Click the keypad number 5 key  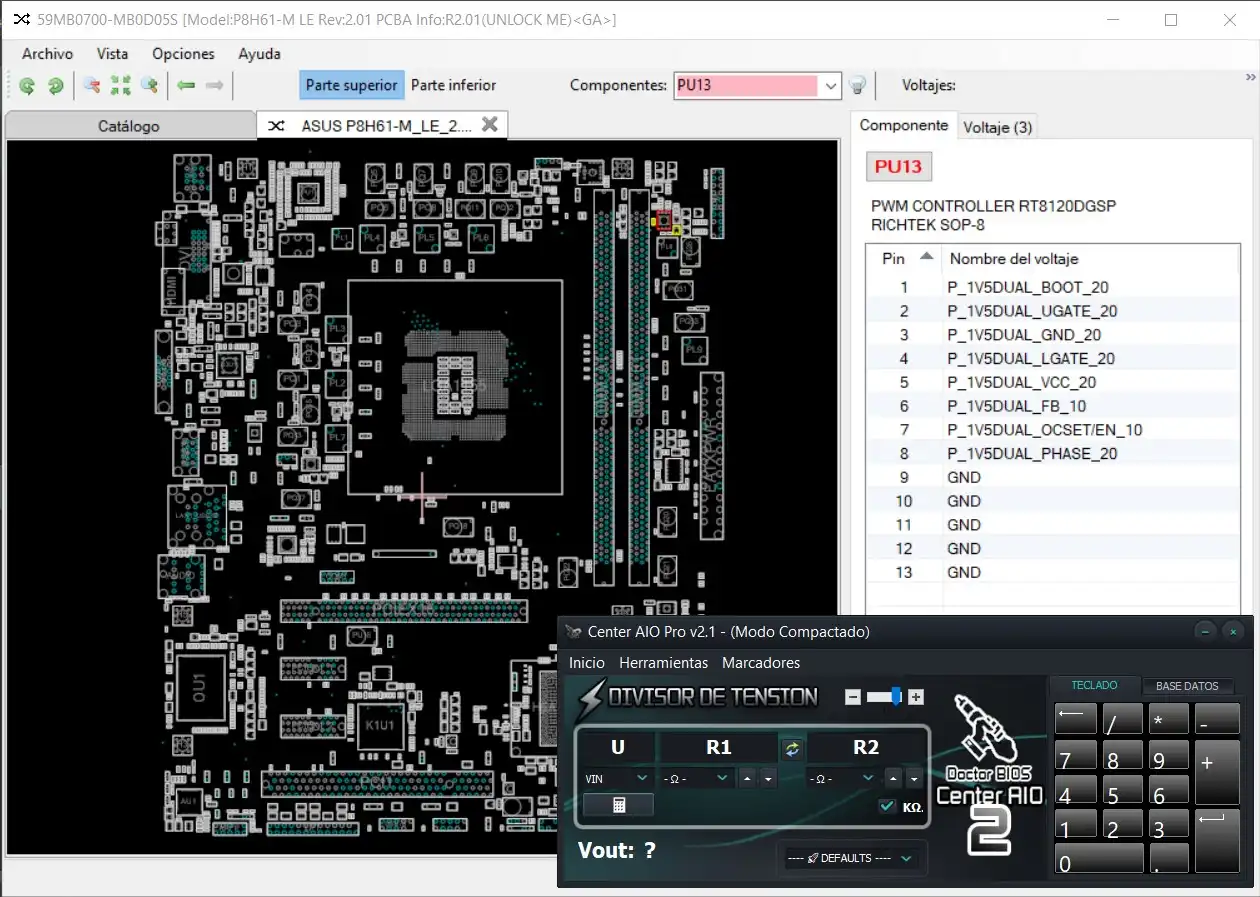(1122, 791)
